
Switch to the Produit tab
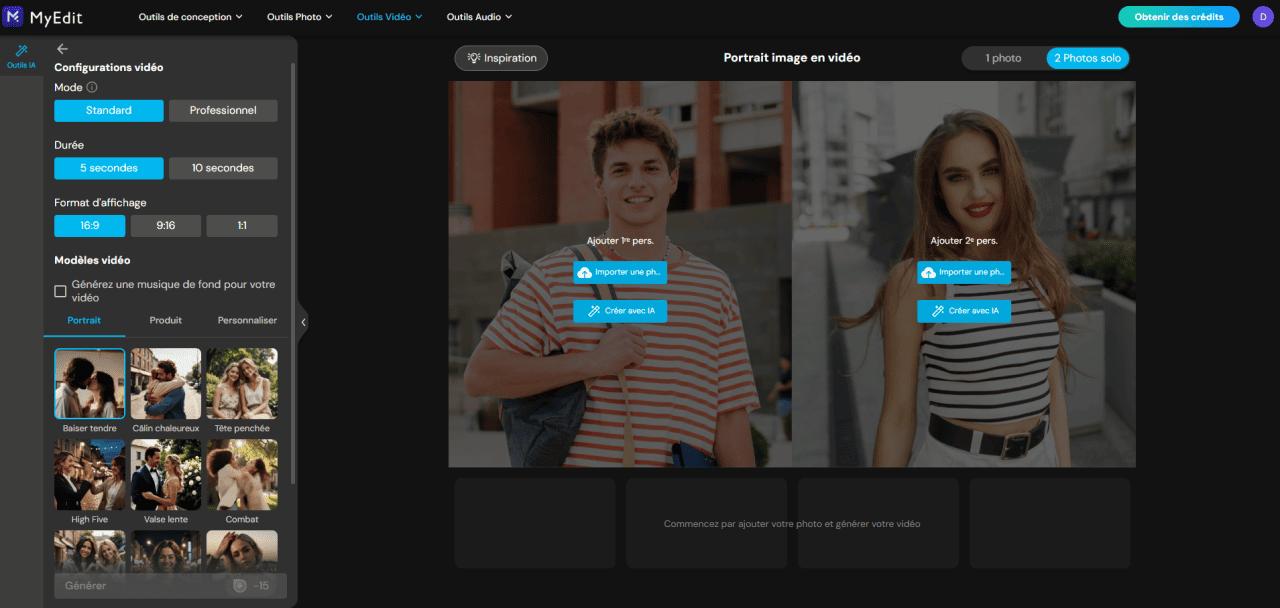(166, 321)
